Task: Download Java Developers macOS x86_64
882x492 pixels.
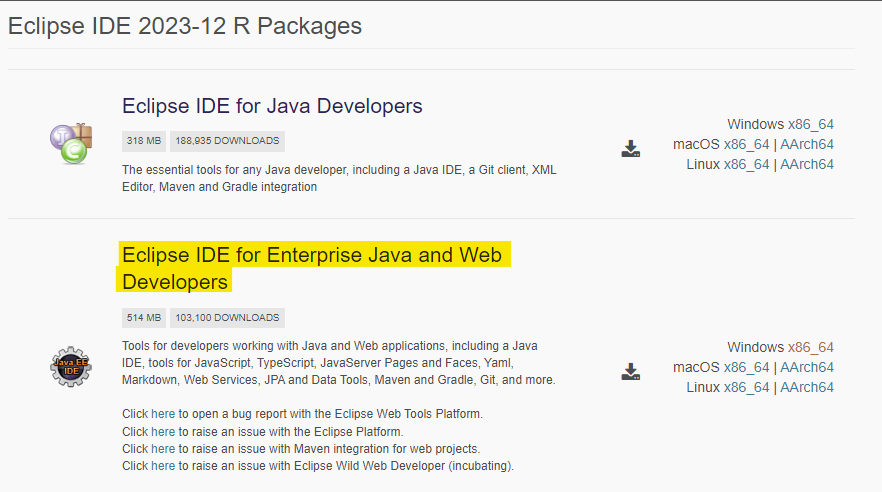Action: (x=746, y=145)
